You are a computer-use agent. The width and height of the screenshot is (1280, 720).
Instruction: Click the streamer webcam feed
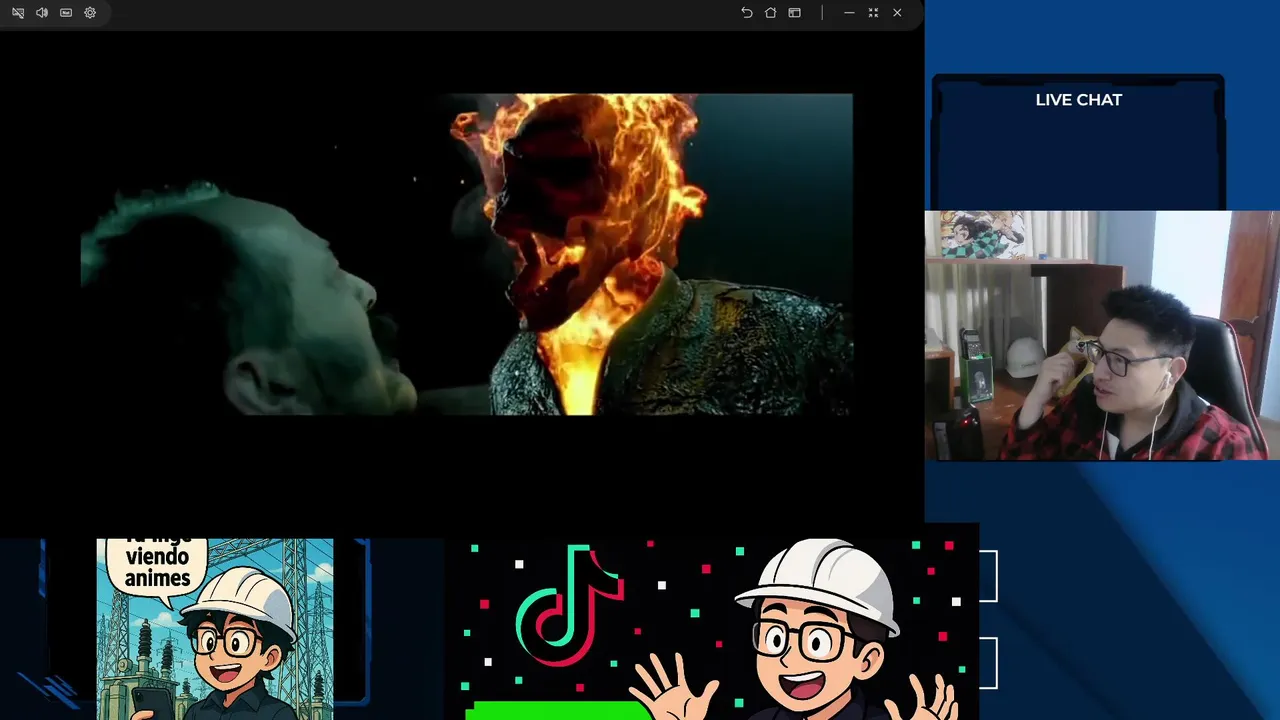1102,335
